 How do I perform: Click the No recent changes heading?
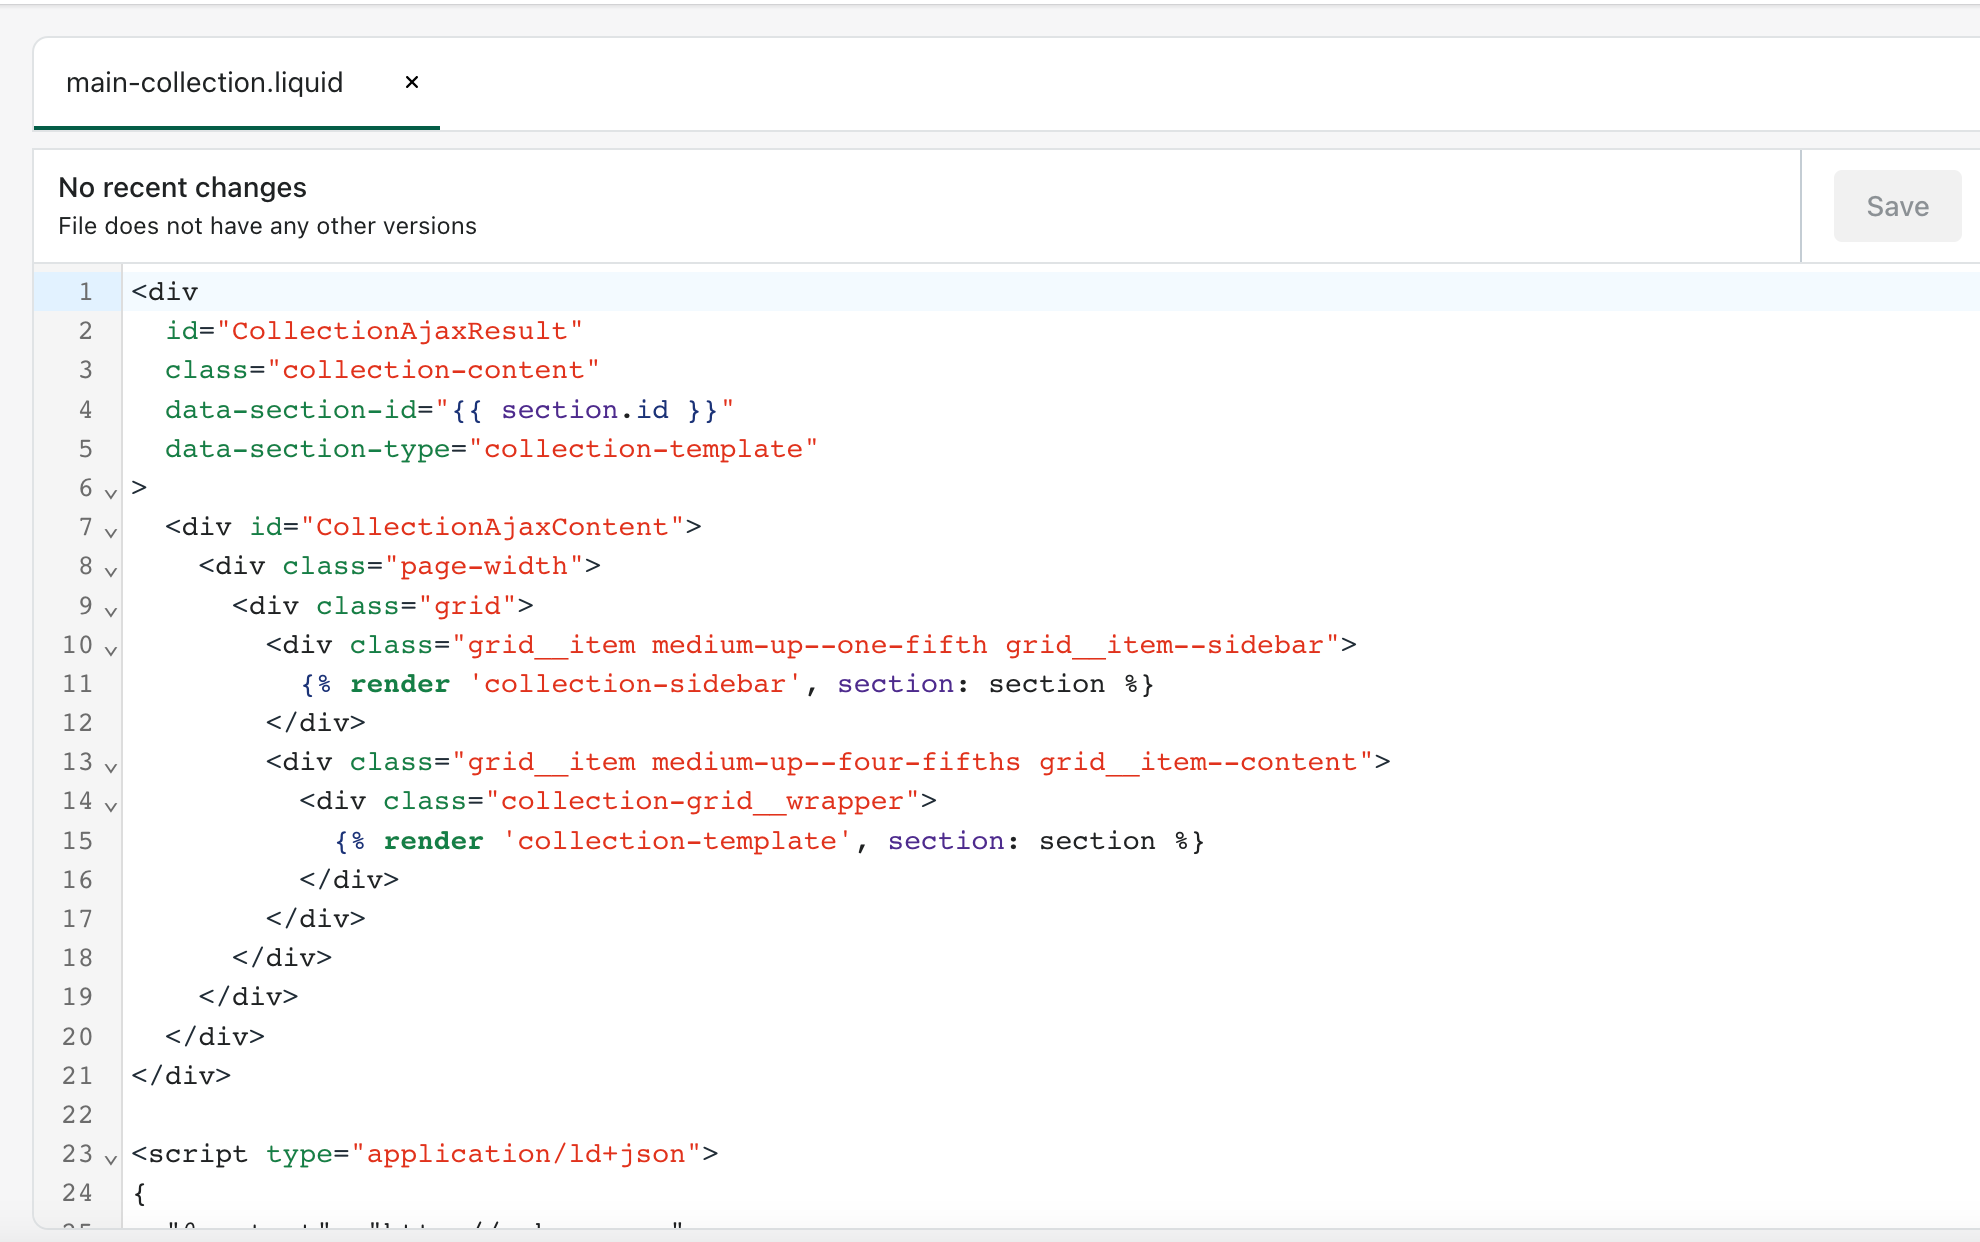[x=182, y=187]
